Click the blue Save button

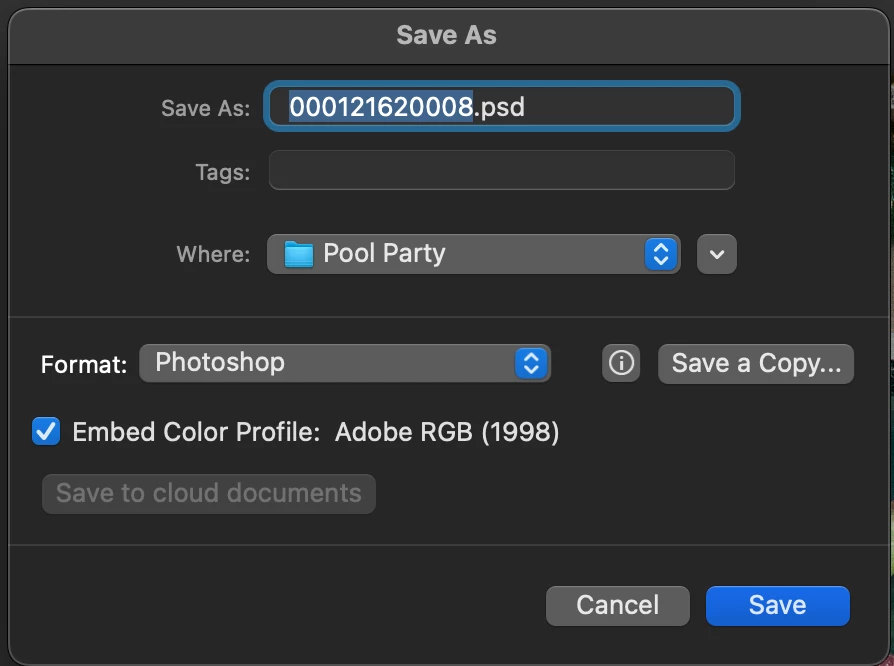point(777,605)
